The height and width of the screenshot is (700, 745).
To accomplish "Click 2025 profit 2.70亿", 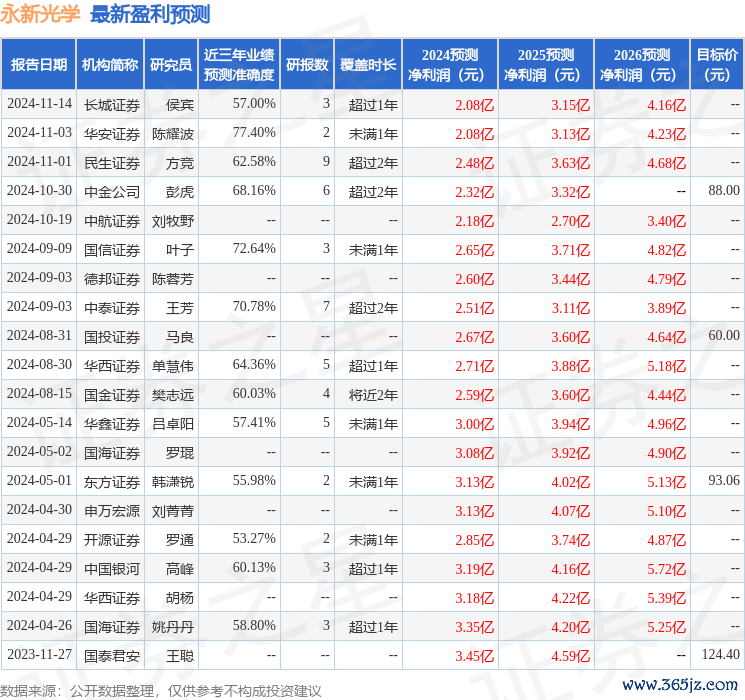I will coord(571,221).
